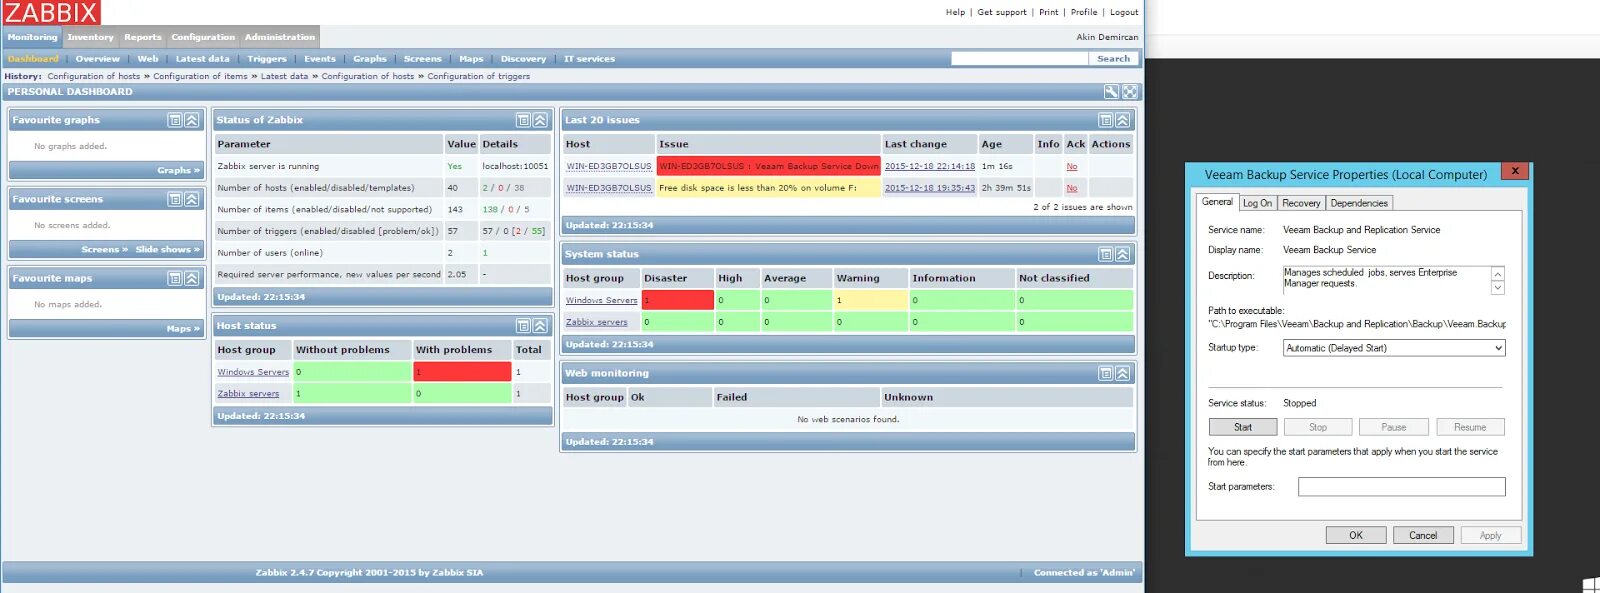Open the Reports main menu
This screenshot has width=1600, height=593.
(143, 37)
